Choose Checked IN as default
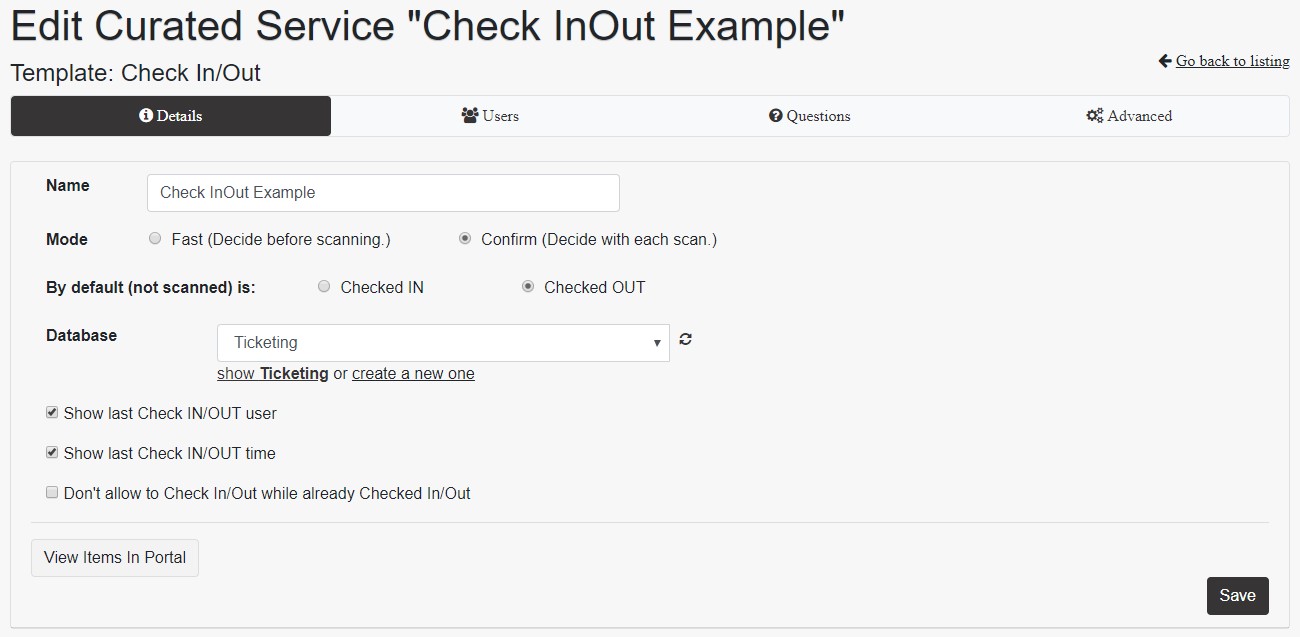Viewport: 1300px width, 637px height. [x=324, y=287]
